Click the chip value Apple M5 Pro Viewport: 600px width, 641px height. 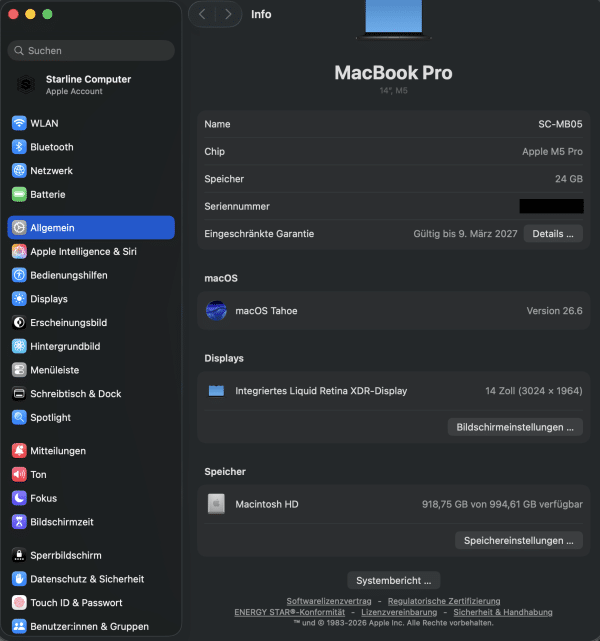(552, 152)
